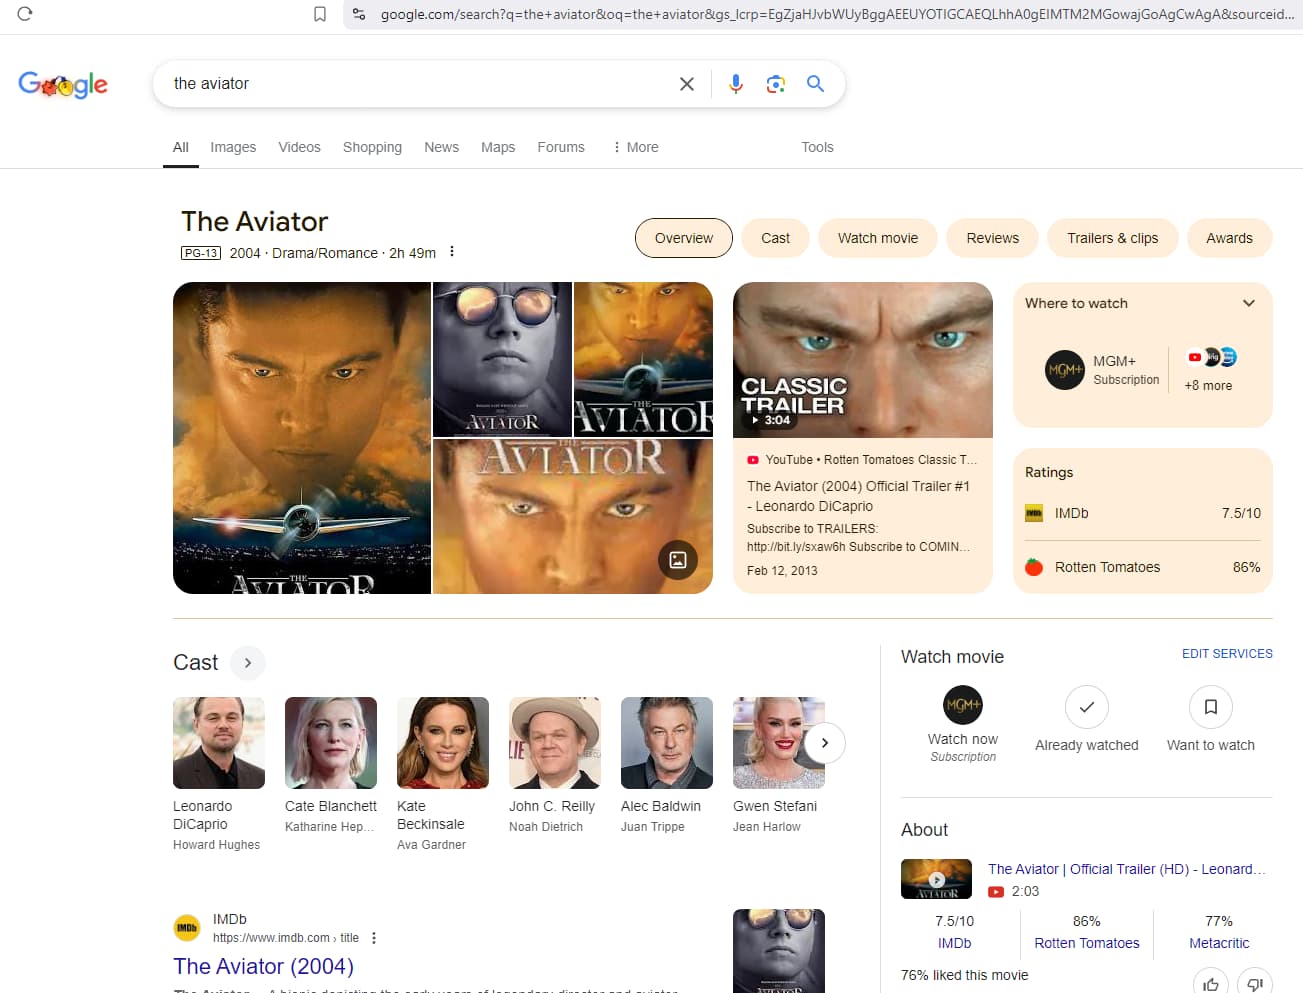The height and width of the screenshot is (993, 1303).
Task: Switch to the Images tab
Action: tap(233, 147)
